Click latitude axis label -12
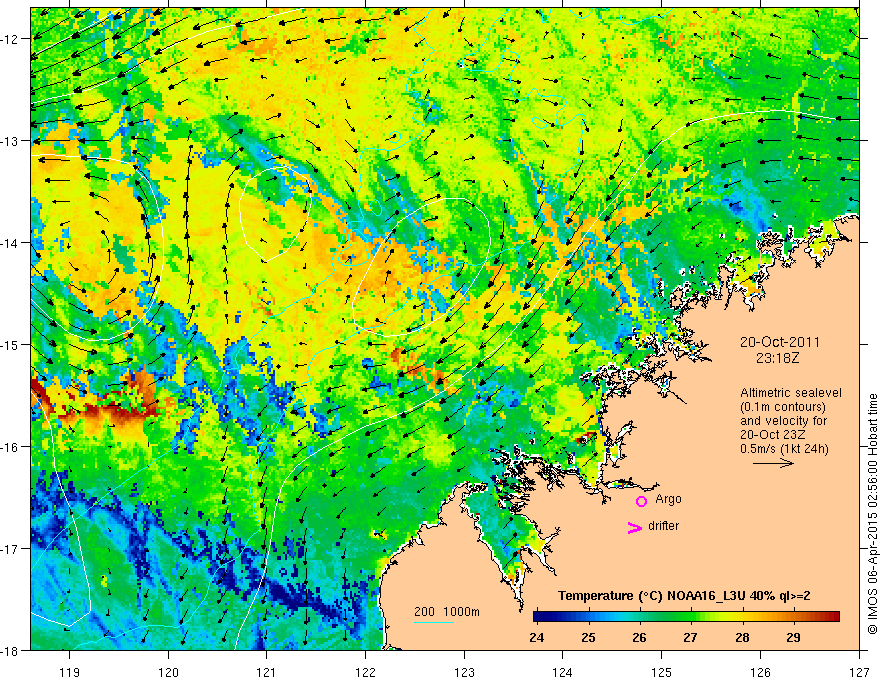The height and width of the screenshot is (680, 880). [x=11, y=39]
